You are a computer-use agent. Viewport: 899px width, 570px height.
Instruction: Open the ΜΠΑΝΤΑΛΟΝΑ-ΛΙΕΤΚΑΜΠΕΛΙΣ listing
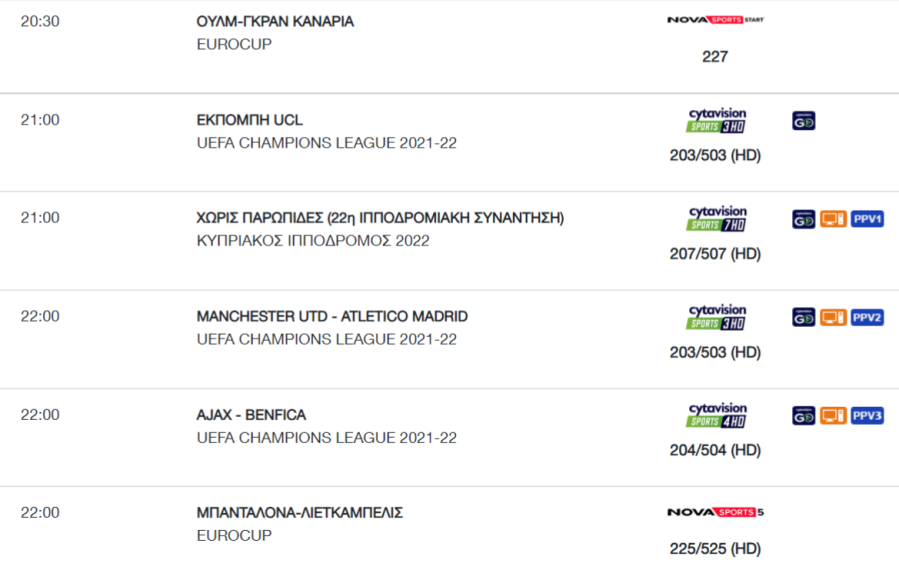point(300,513)
